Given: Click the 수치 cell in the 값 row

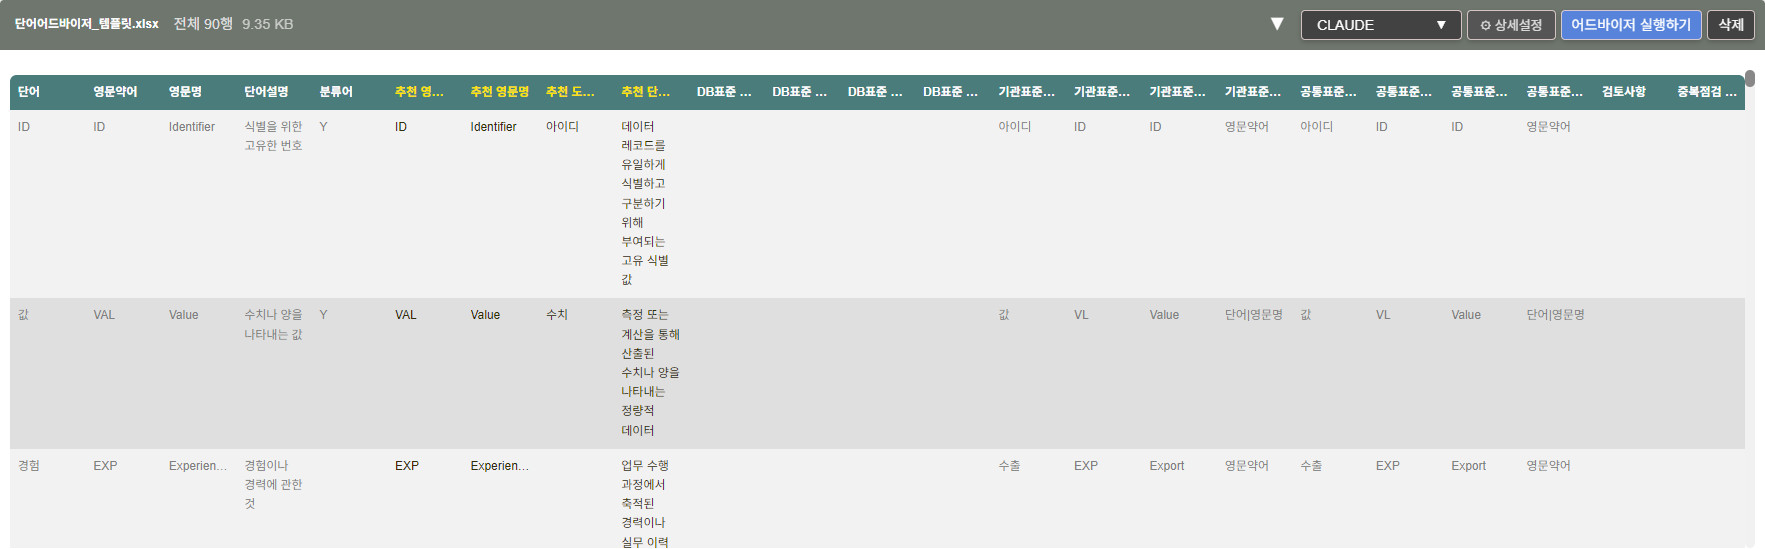Looking at the screenshot, I should coord(557,315).
